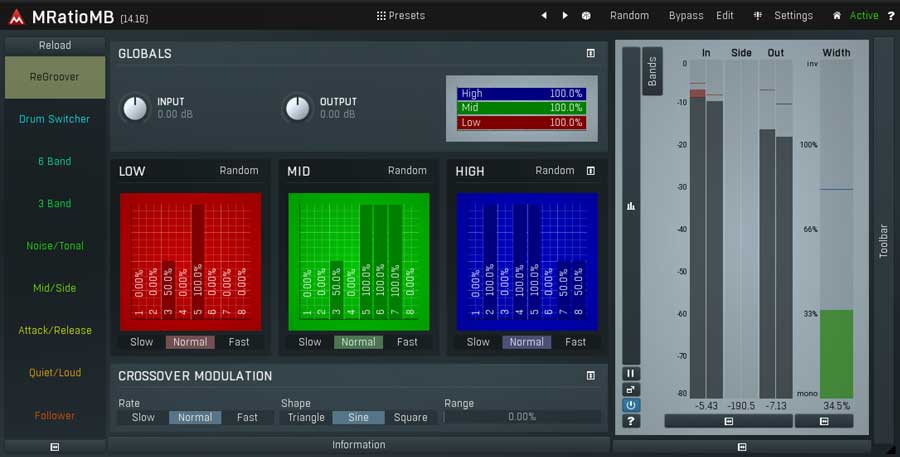
Task: Click the Bands meter tab
Action: pyautogui.click(x=652, y=71)
